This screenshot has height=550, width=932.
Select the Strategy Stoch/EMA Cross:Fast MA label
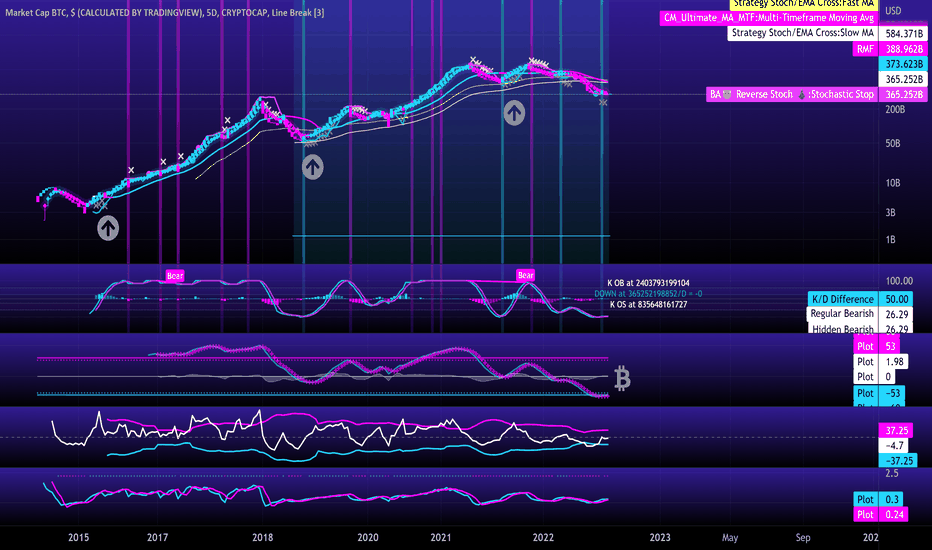point(804,4)
